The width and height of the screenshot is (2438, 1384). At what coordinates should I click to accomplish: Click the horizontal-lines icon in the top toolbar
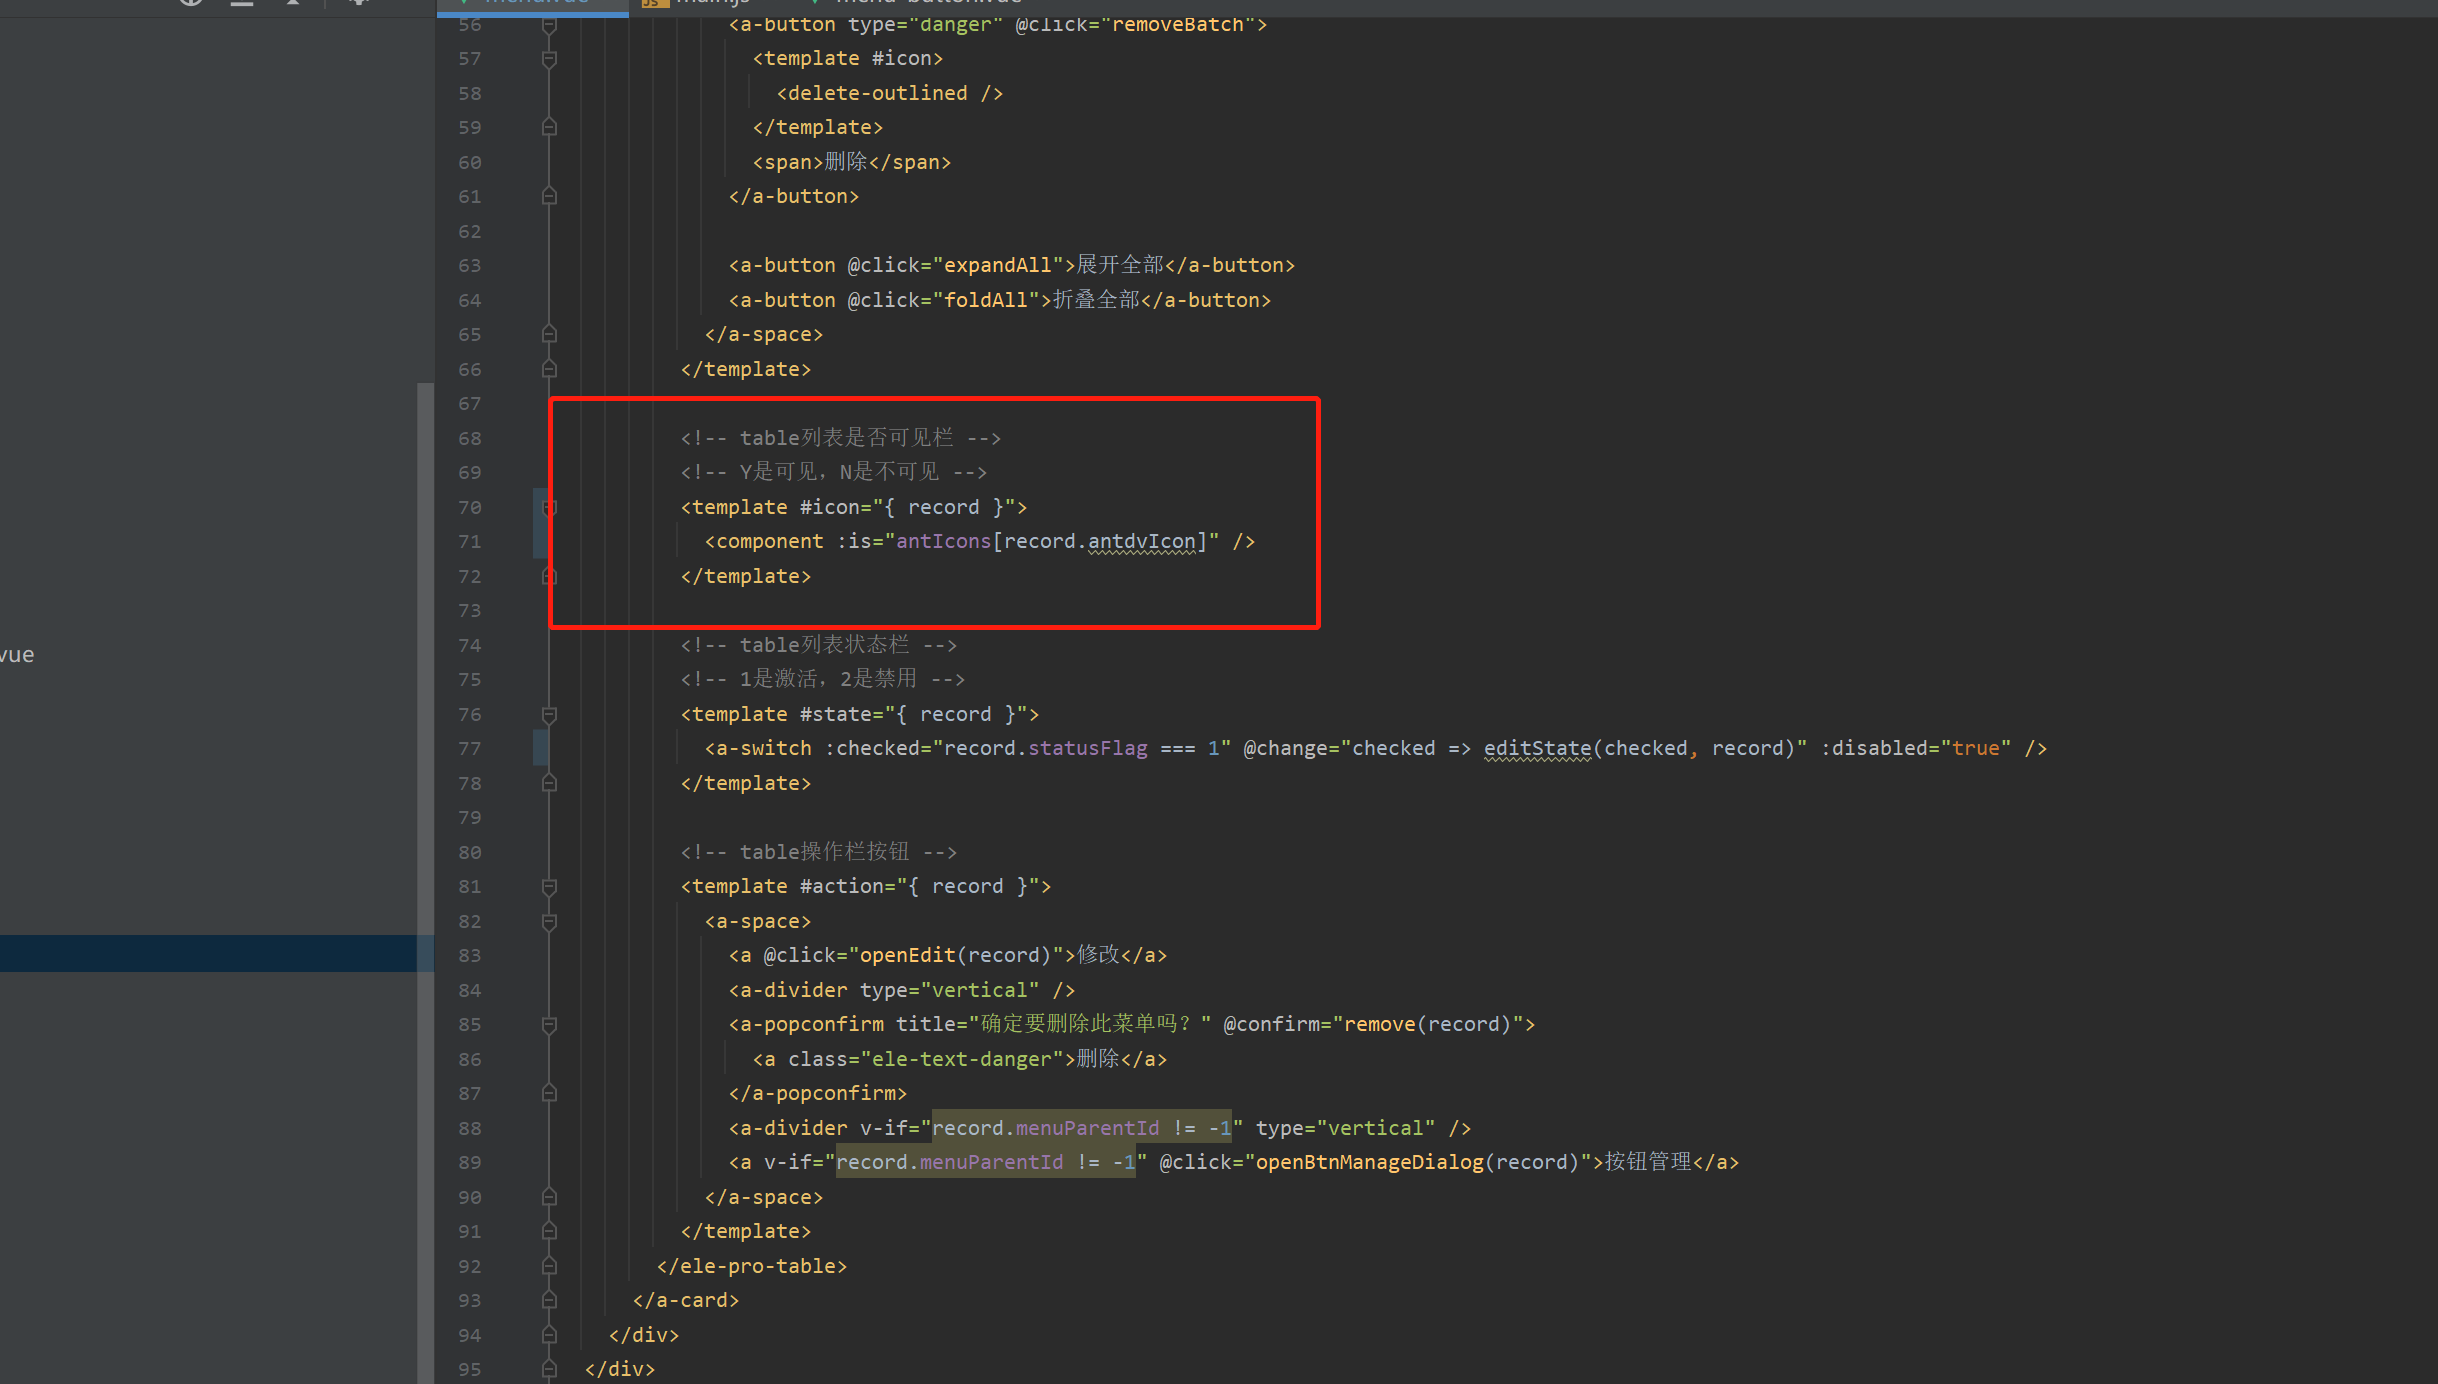pos(242,4)
